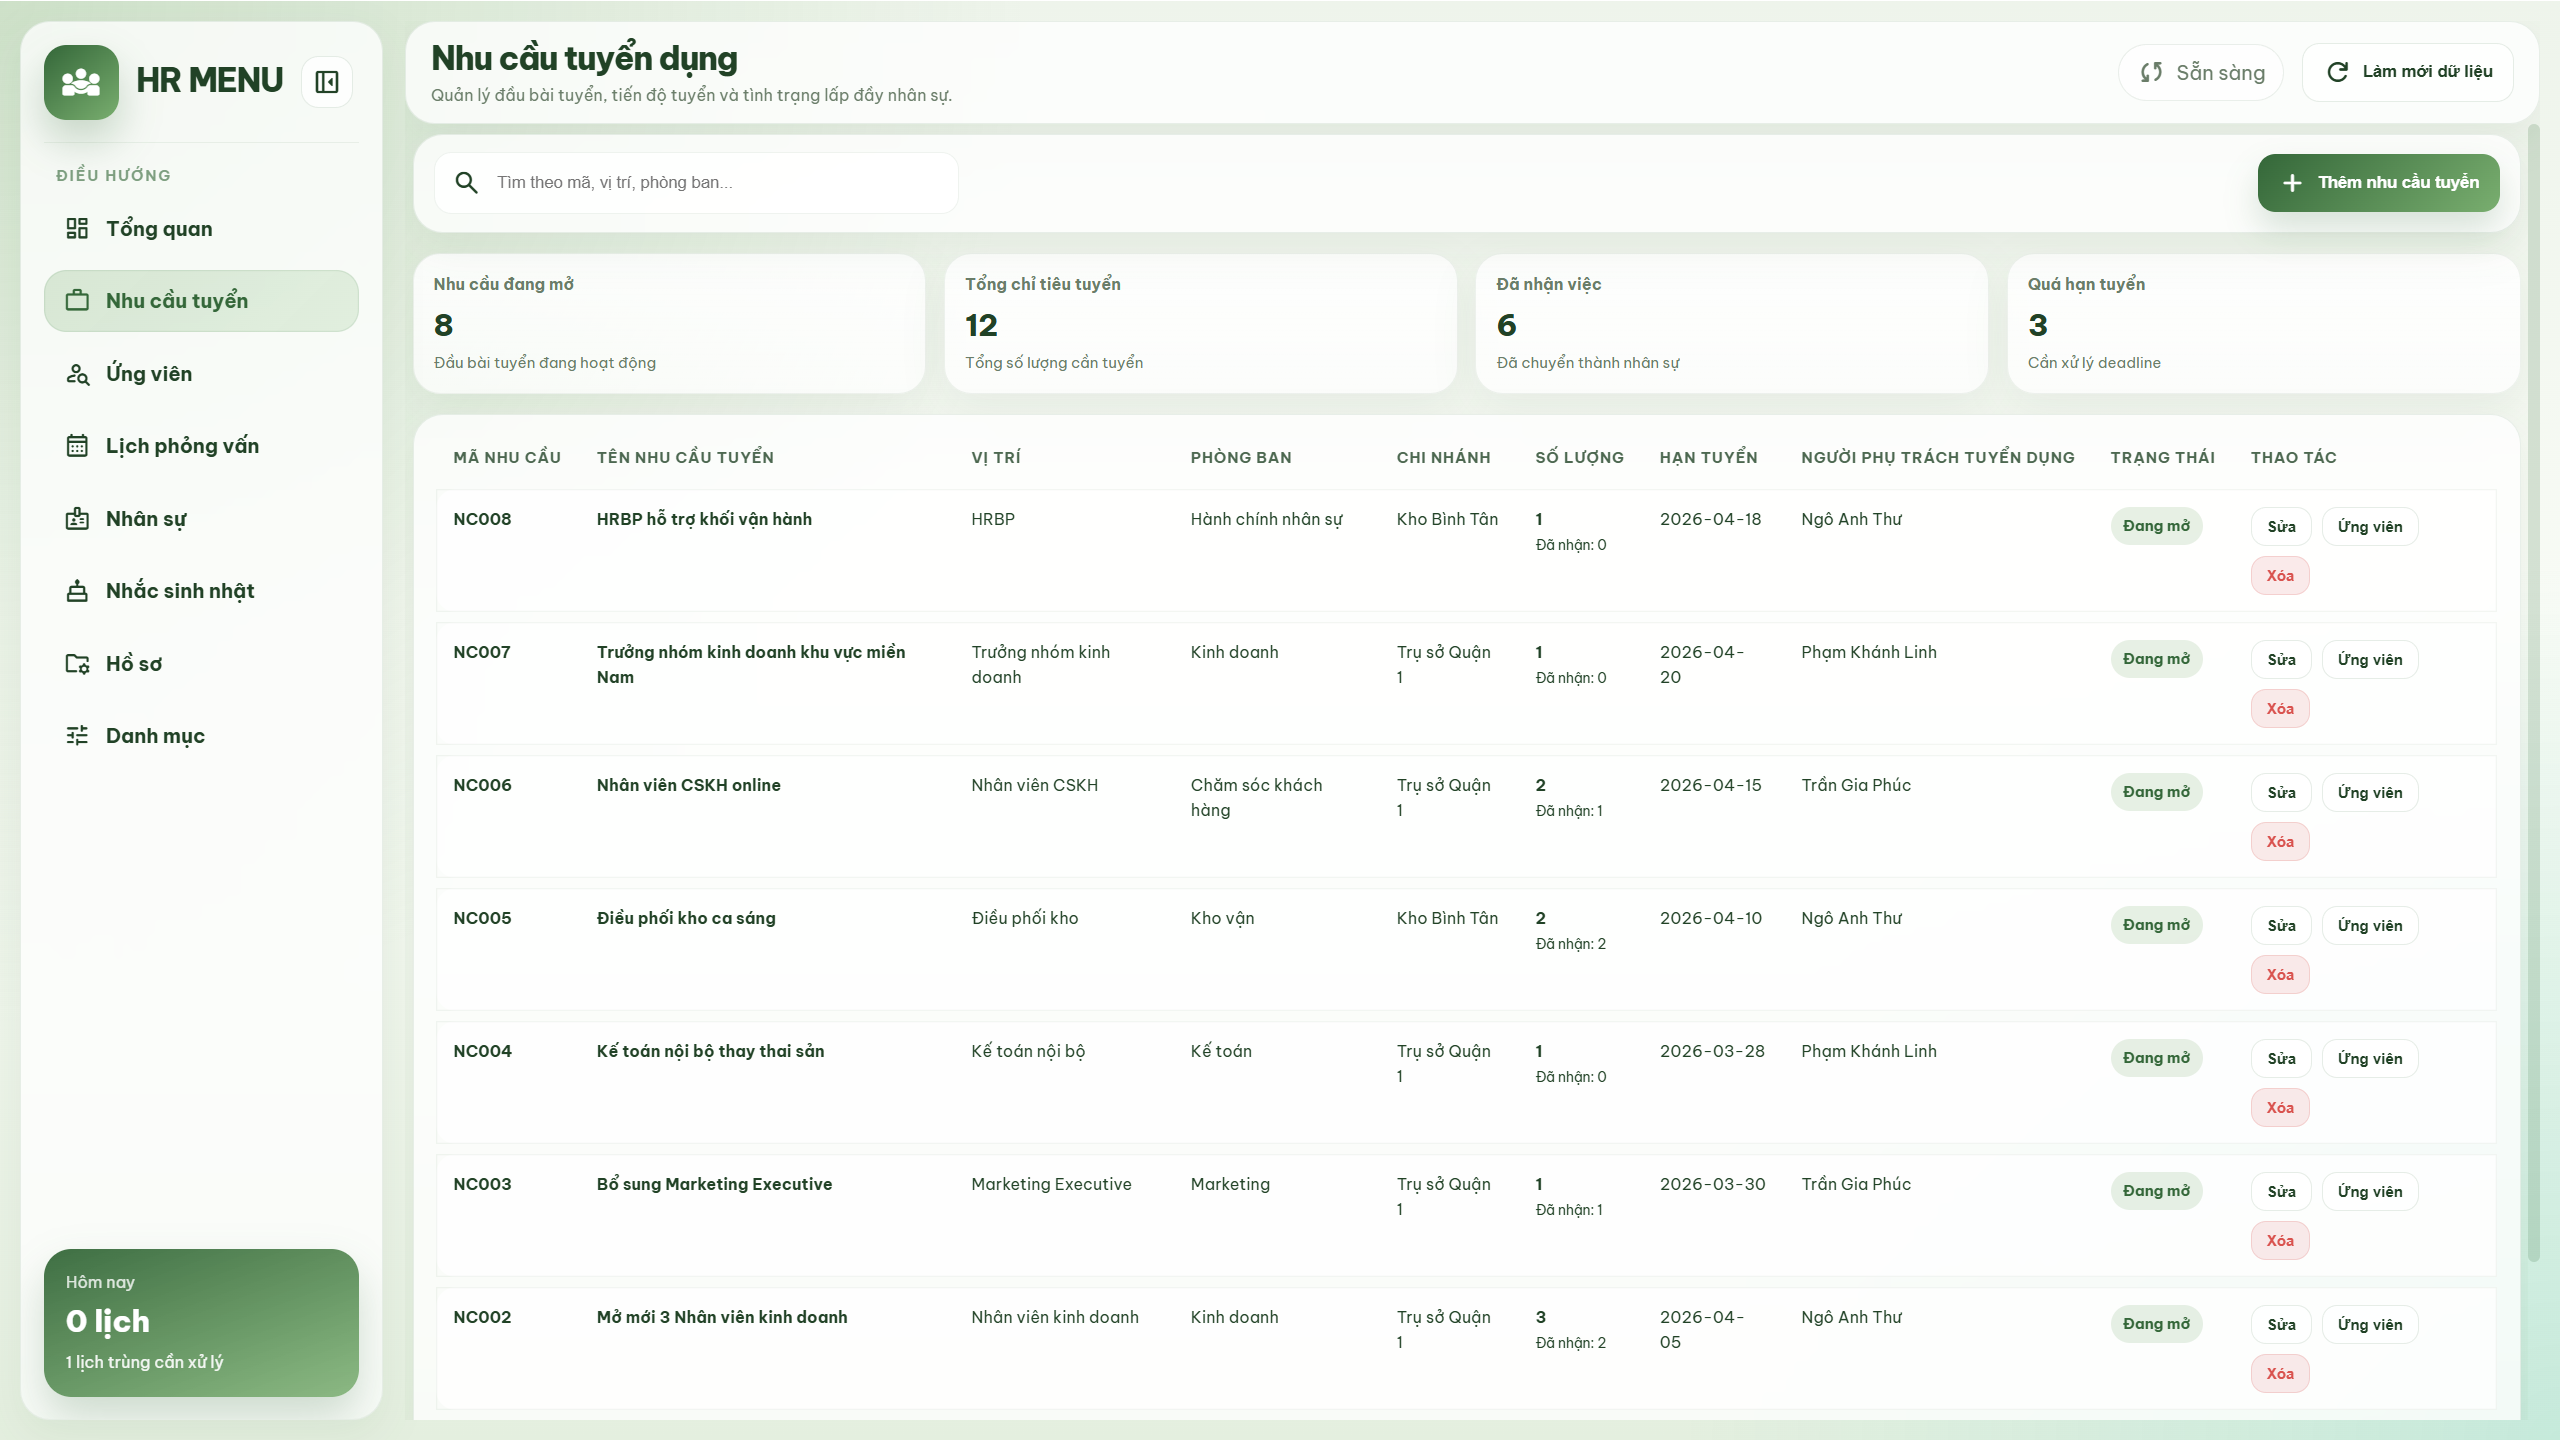Open Tổng quan via its grid icon
This screenshot has width=2560, height=1440.
tap(79, 228)
